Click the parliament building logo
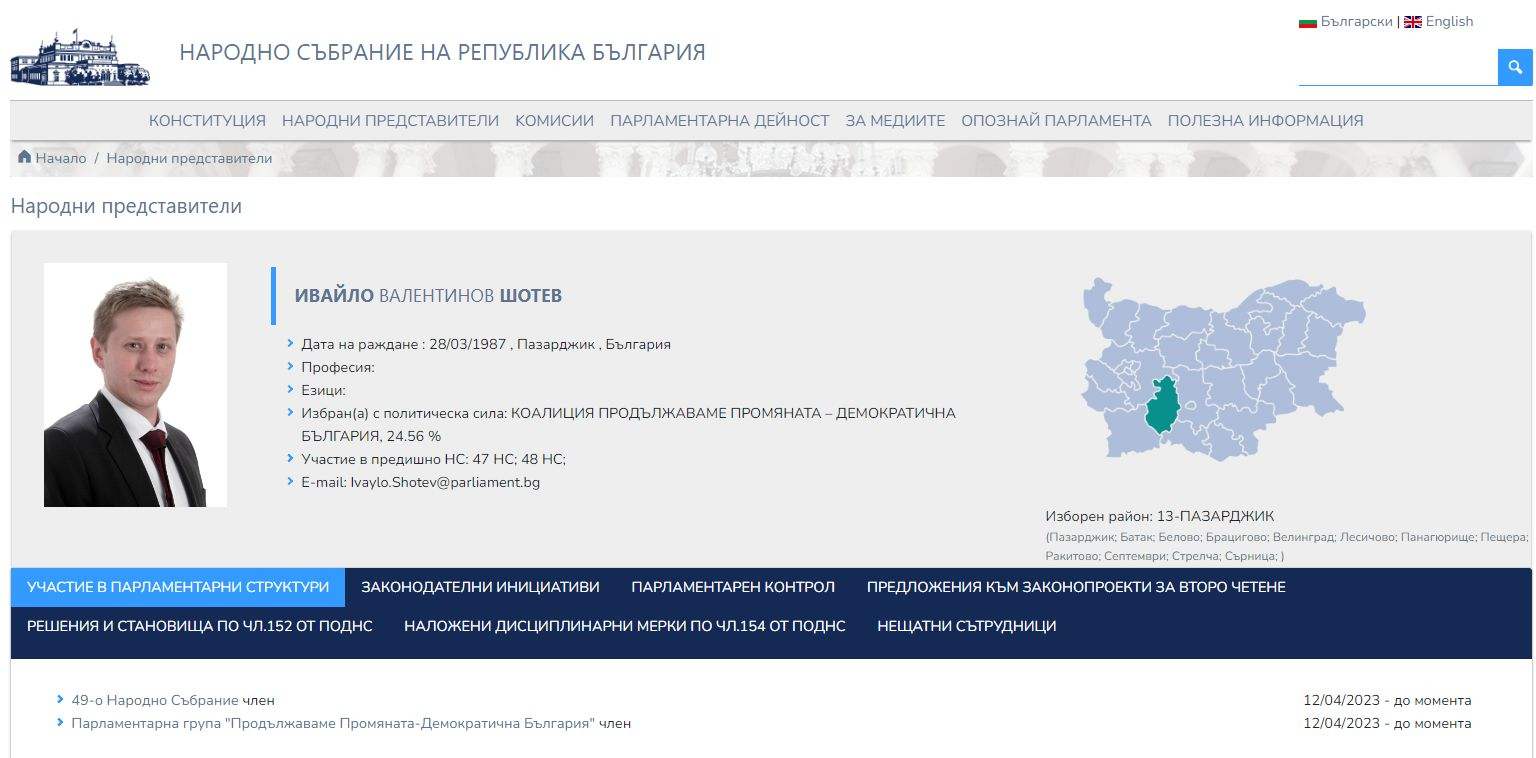The image size is (1536, 758). (80, 57)
